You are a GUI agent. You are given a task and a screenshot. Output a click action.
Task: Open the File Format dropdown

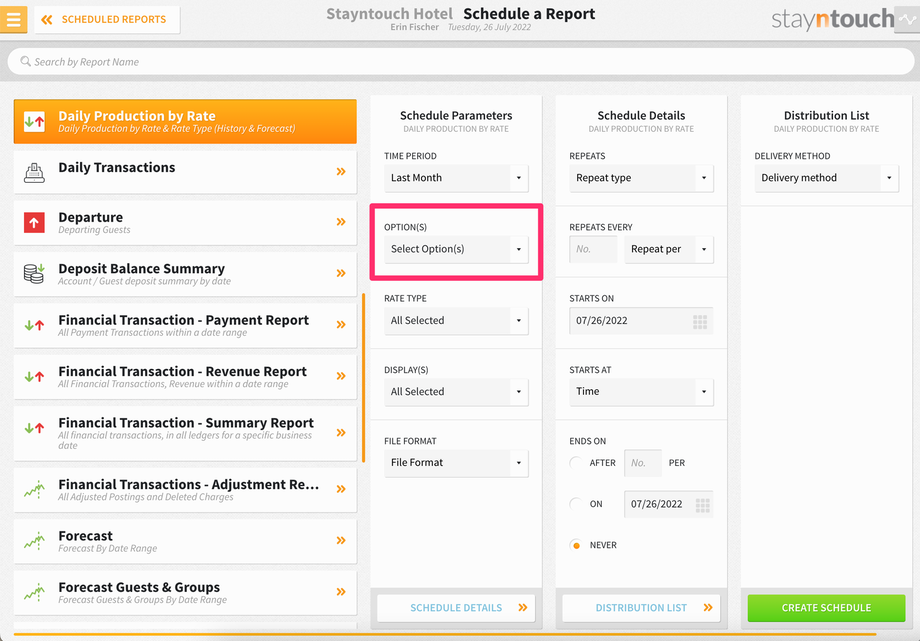pyautogui.click(x=456, y=463)
